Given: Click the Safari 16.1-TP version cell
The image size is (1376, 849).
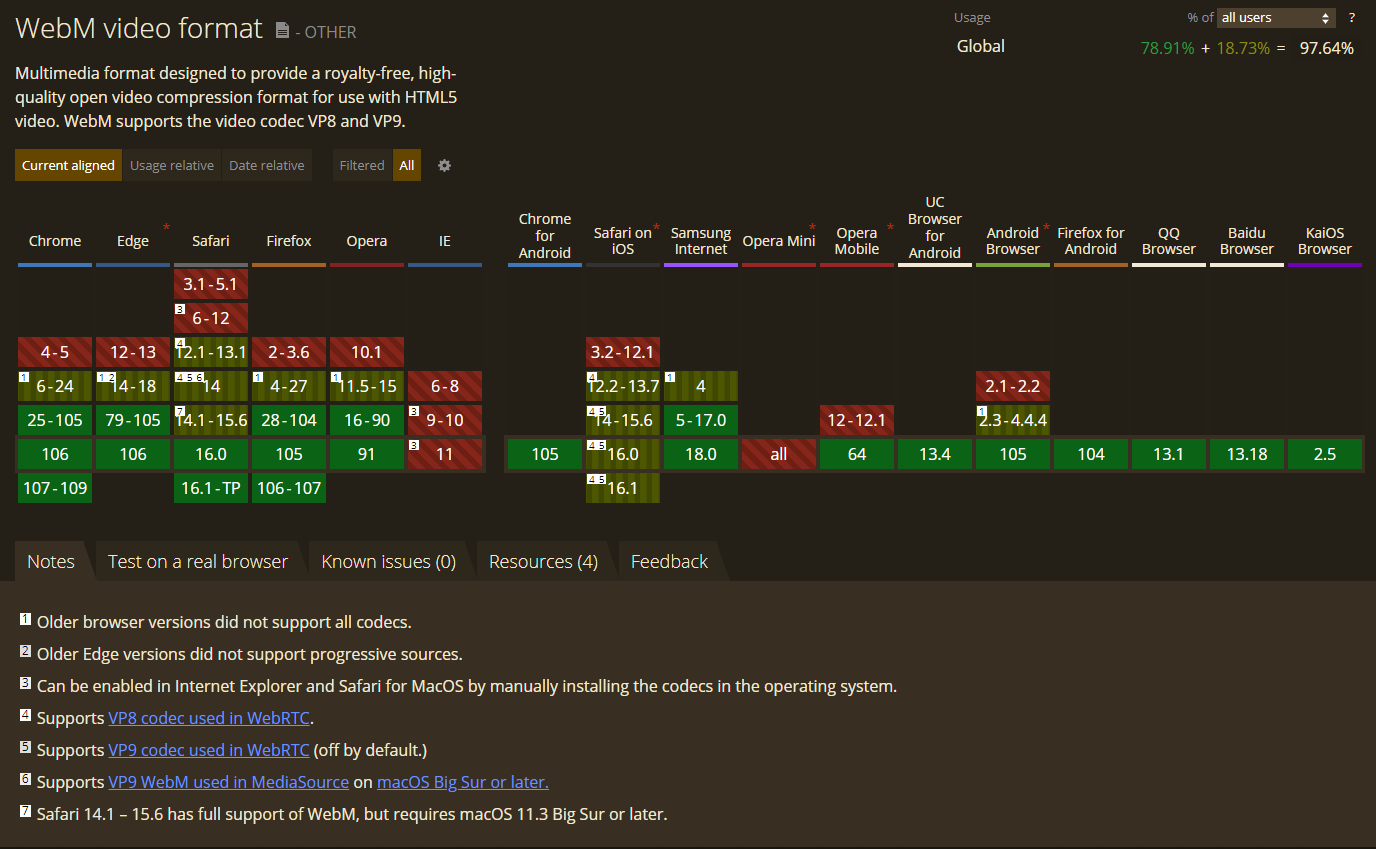Looking at the screenshot, I should 211,488.
